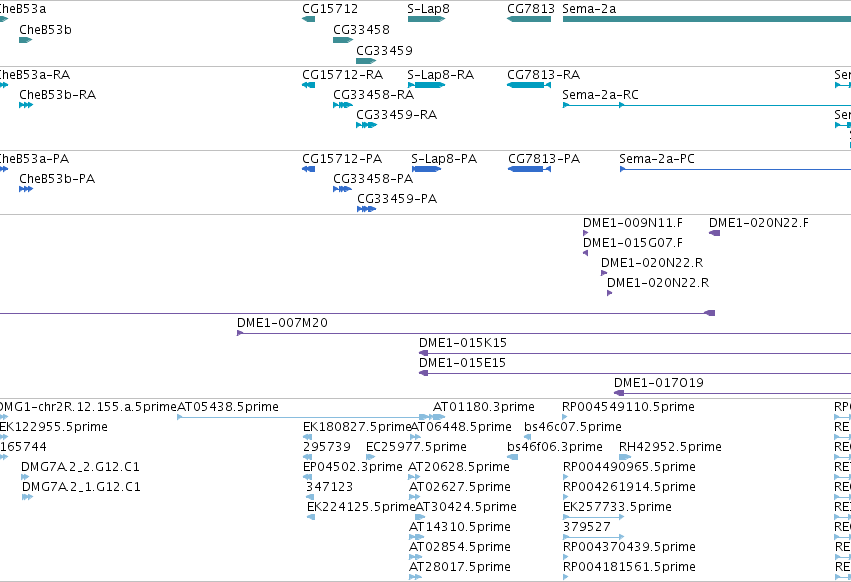The image size is (851, 582).
Task: Open EST AT01180.3prime
Action: (484, 407)
